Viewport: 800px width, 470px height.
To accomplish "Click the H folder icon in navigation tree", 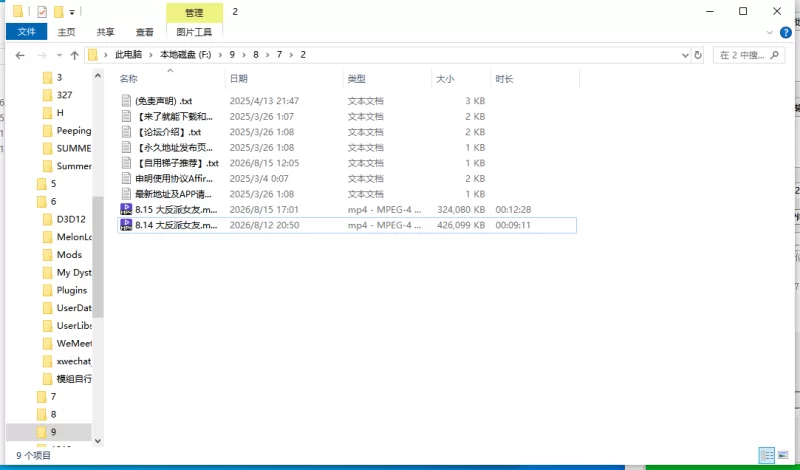I will 47,113.
